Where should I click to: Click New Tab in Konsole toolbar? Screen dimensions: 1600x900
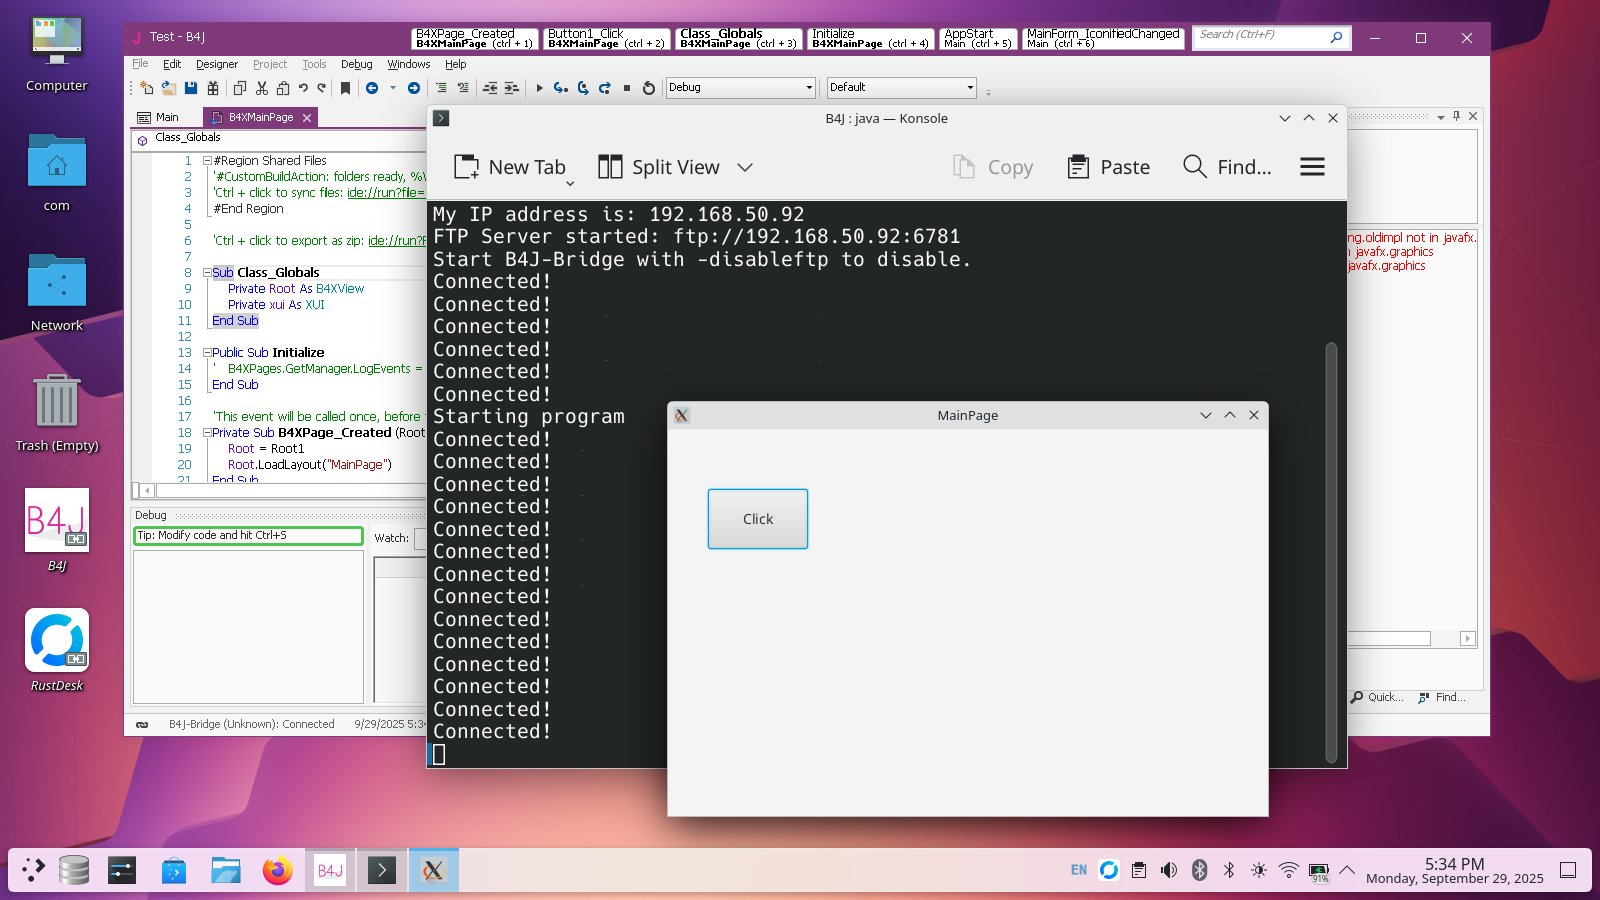click(510, 167)
